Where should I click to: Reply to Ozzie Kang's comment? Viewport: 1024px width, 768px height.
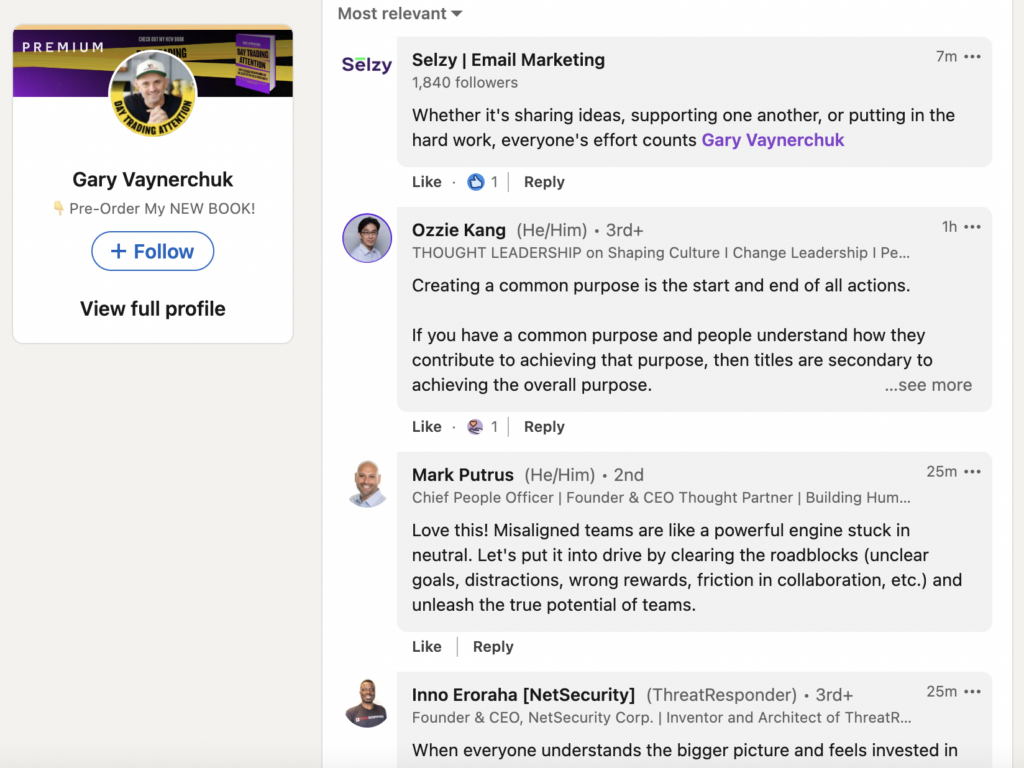pos(544,426)
